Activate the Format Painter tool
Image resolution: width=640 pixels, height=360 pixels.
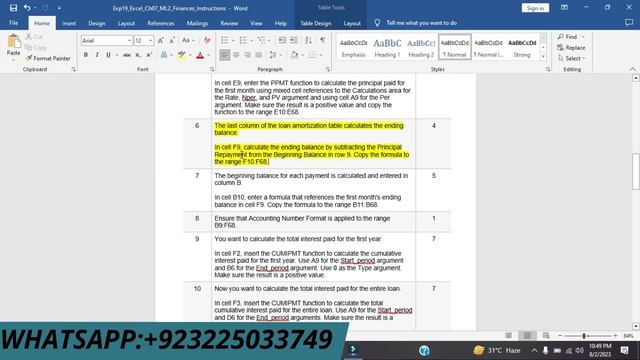point(48,58)
